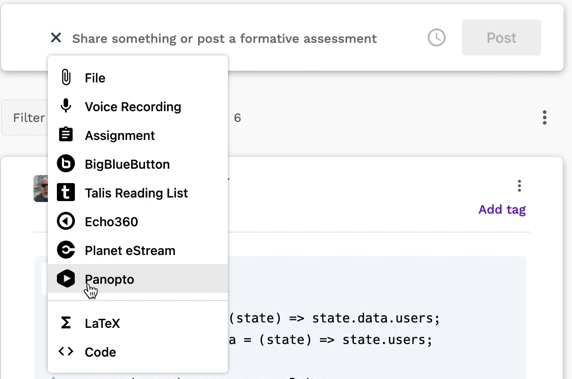Click the Add tag link
This screenshot has width=572, height=379.
click(x=502, y=209)
